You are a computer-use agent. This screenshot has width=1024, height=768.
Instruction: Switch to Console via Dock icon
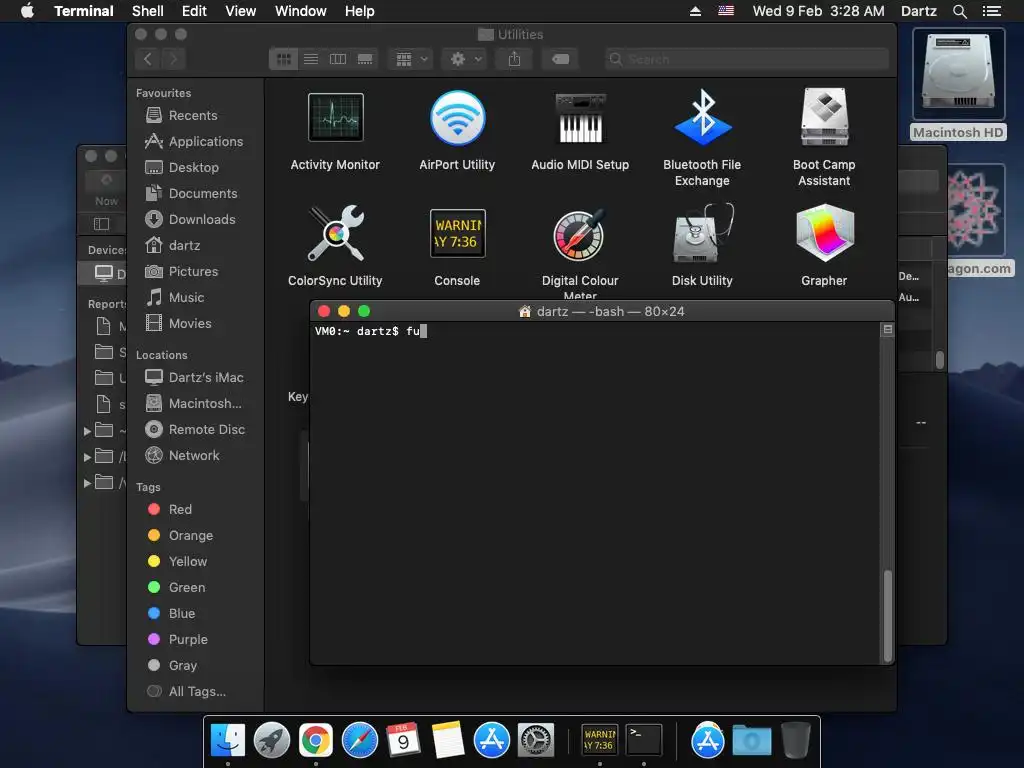[x=599, y=741]
